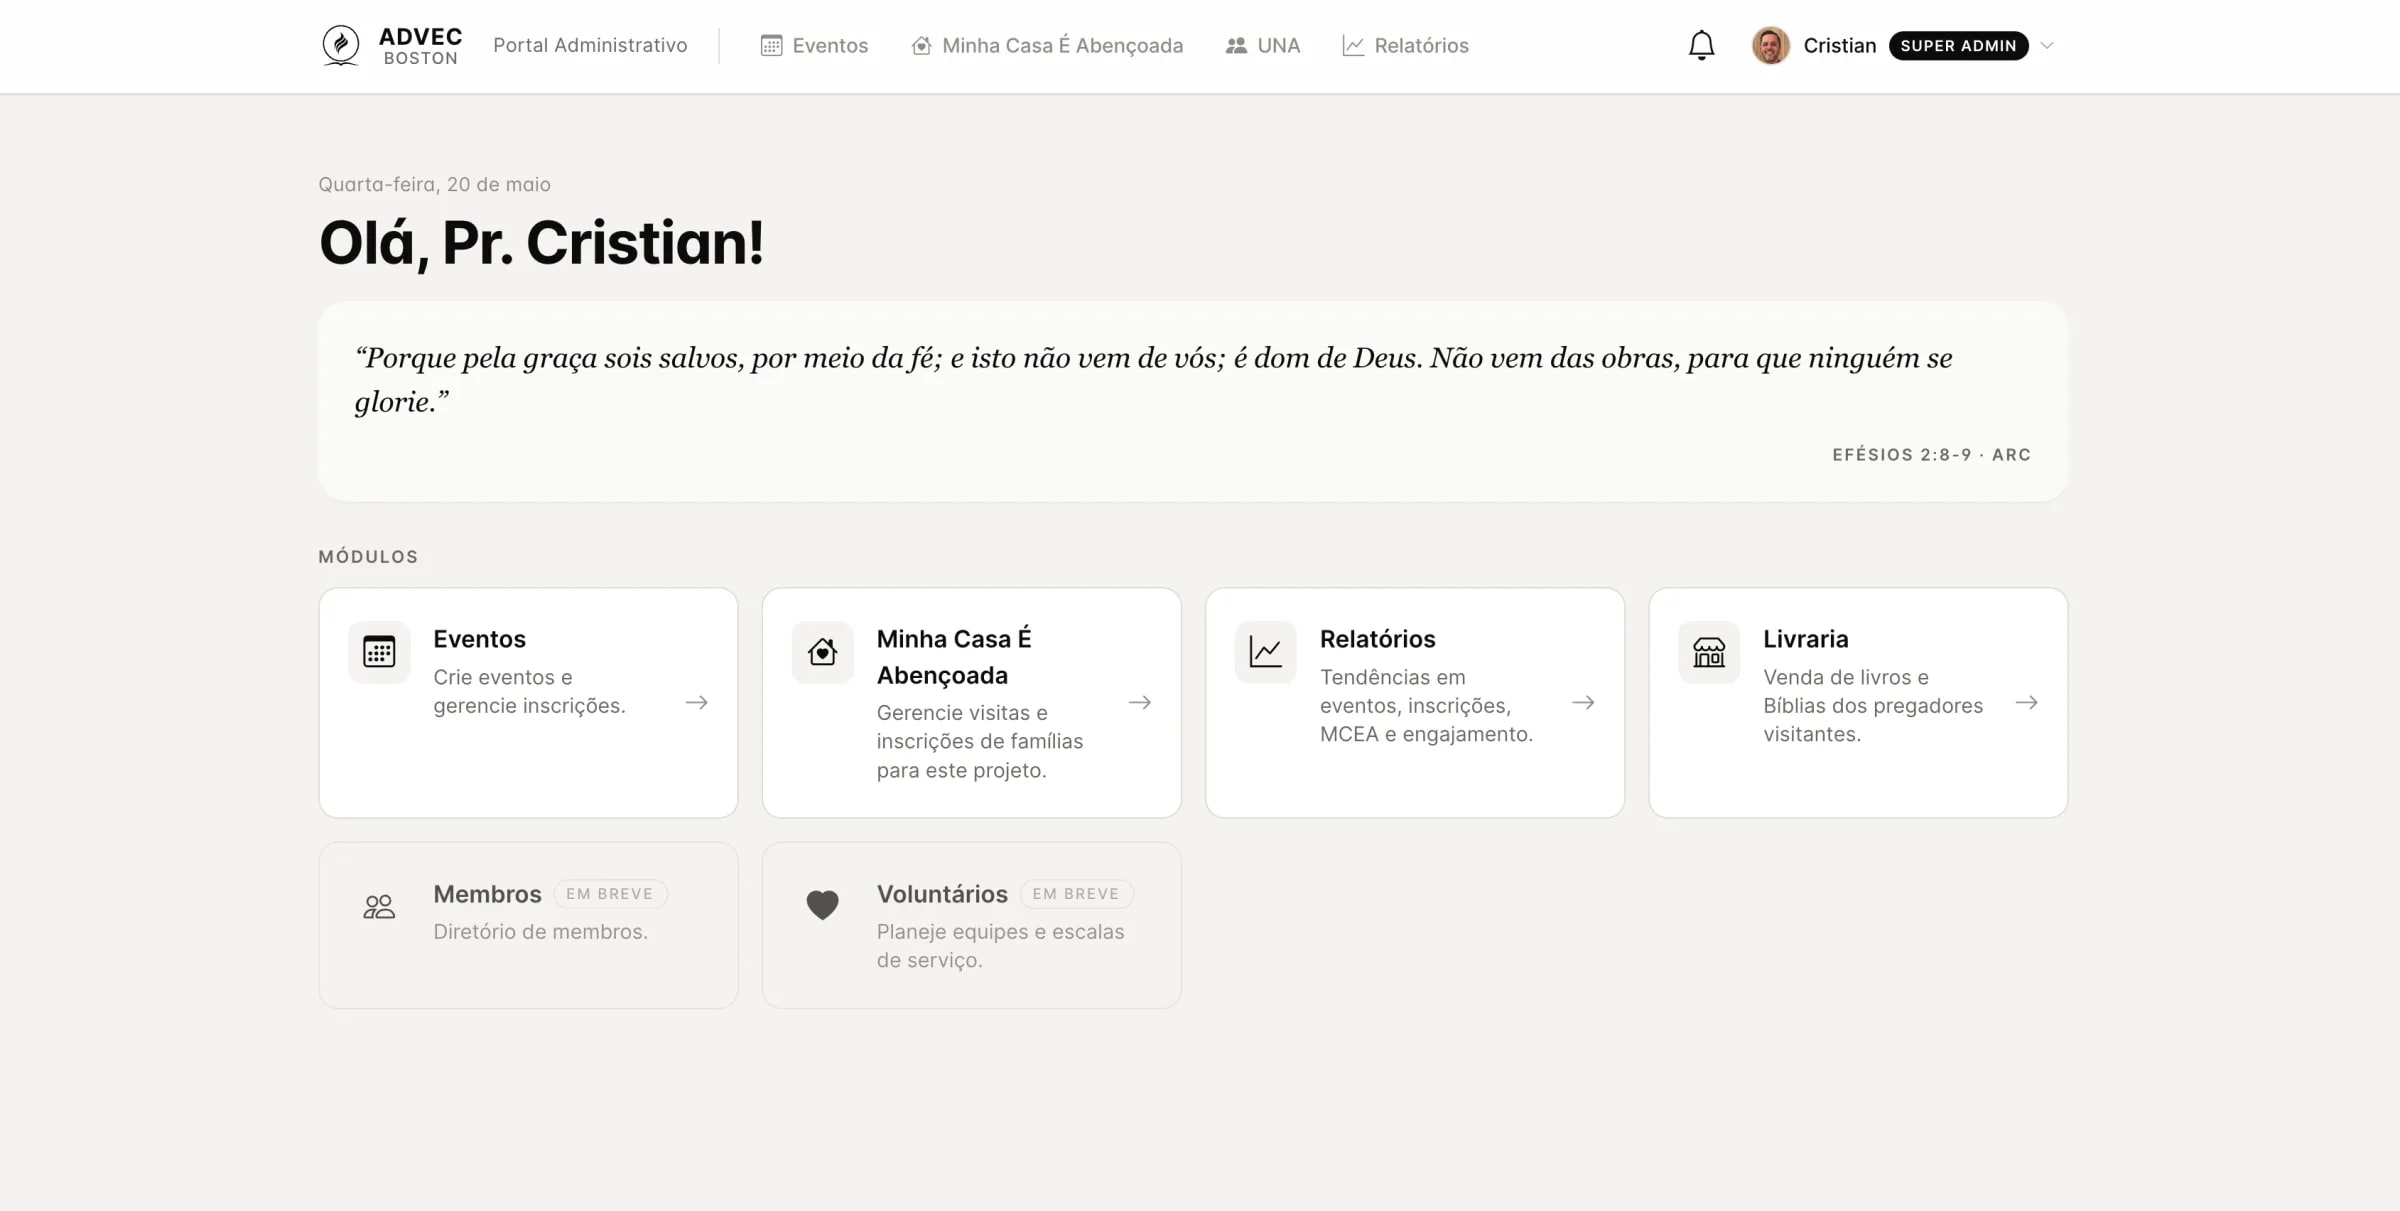This screenshot has width=2400, height=1211.
Task: Click 'Diretório de membros.' description
Action: click(x=540, y=932)
